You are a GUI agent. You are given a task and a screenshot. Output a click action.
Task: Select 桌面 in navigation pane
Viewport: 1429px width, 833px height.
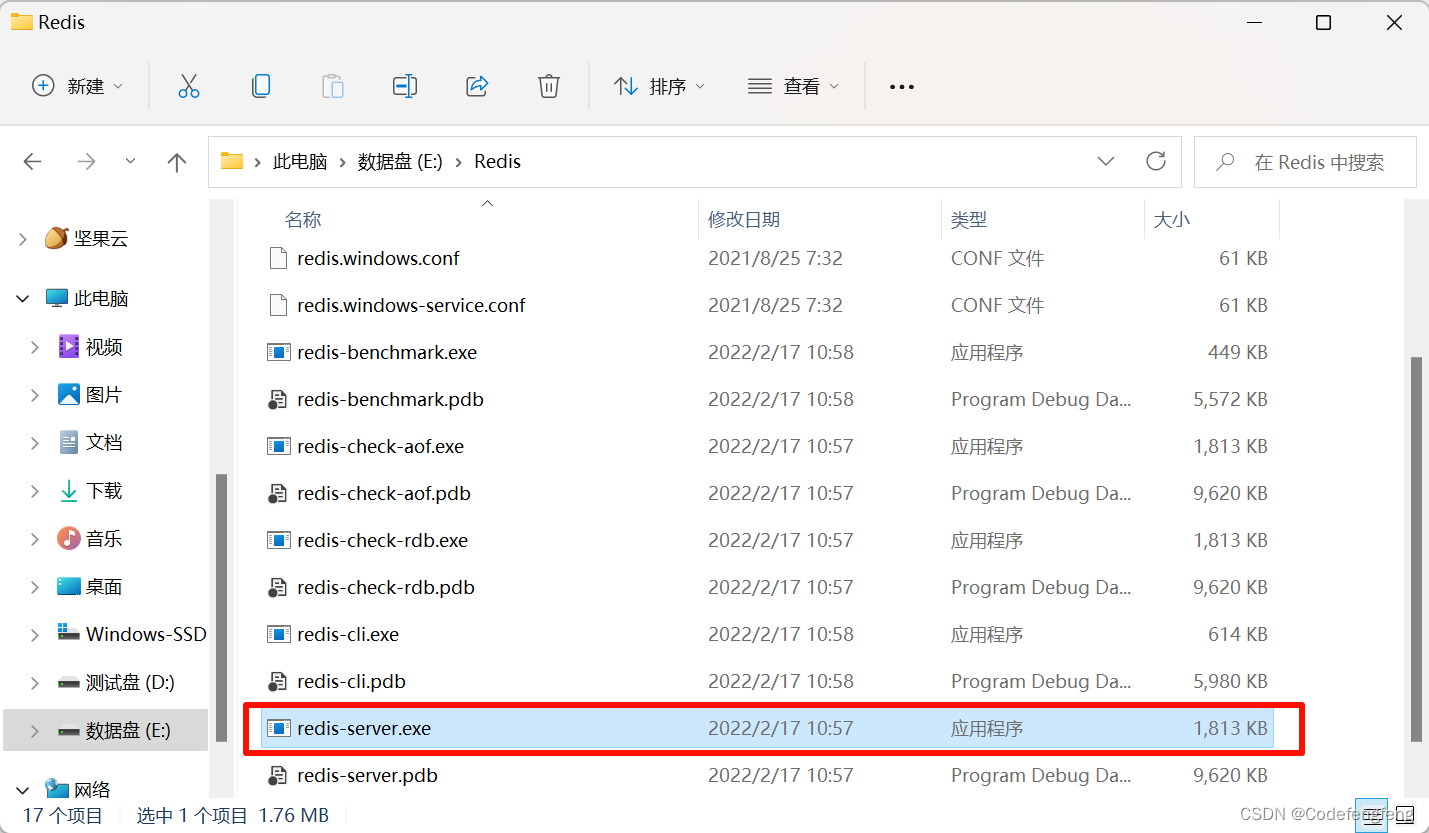[104, 587]
